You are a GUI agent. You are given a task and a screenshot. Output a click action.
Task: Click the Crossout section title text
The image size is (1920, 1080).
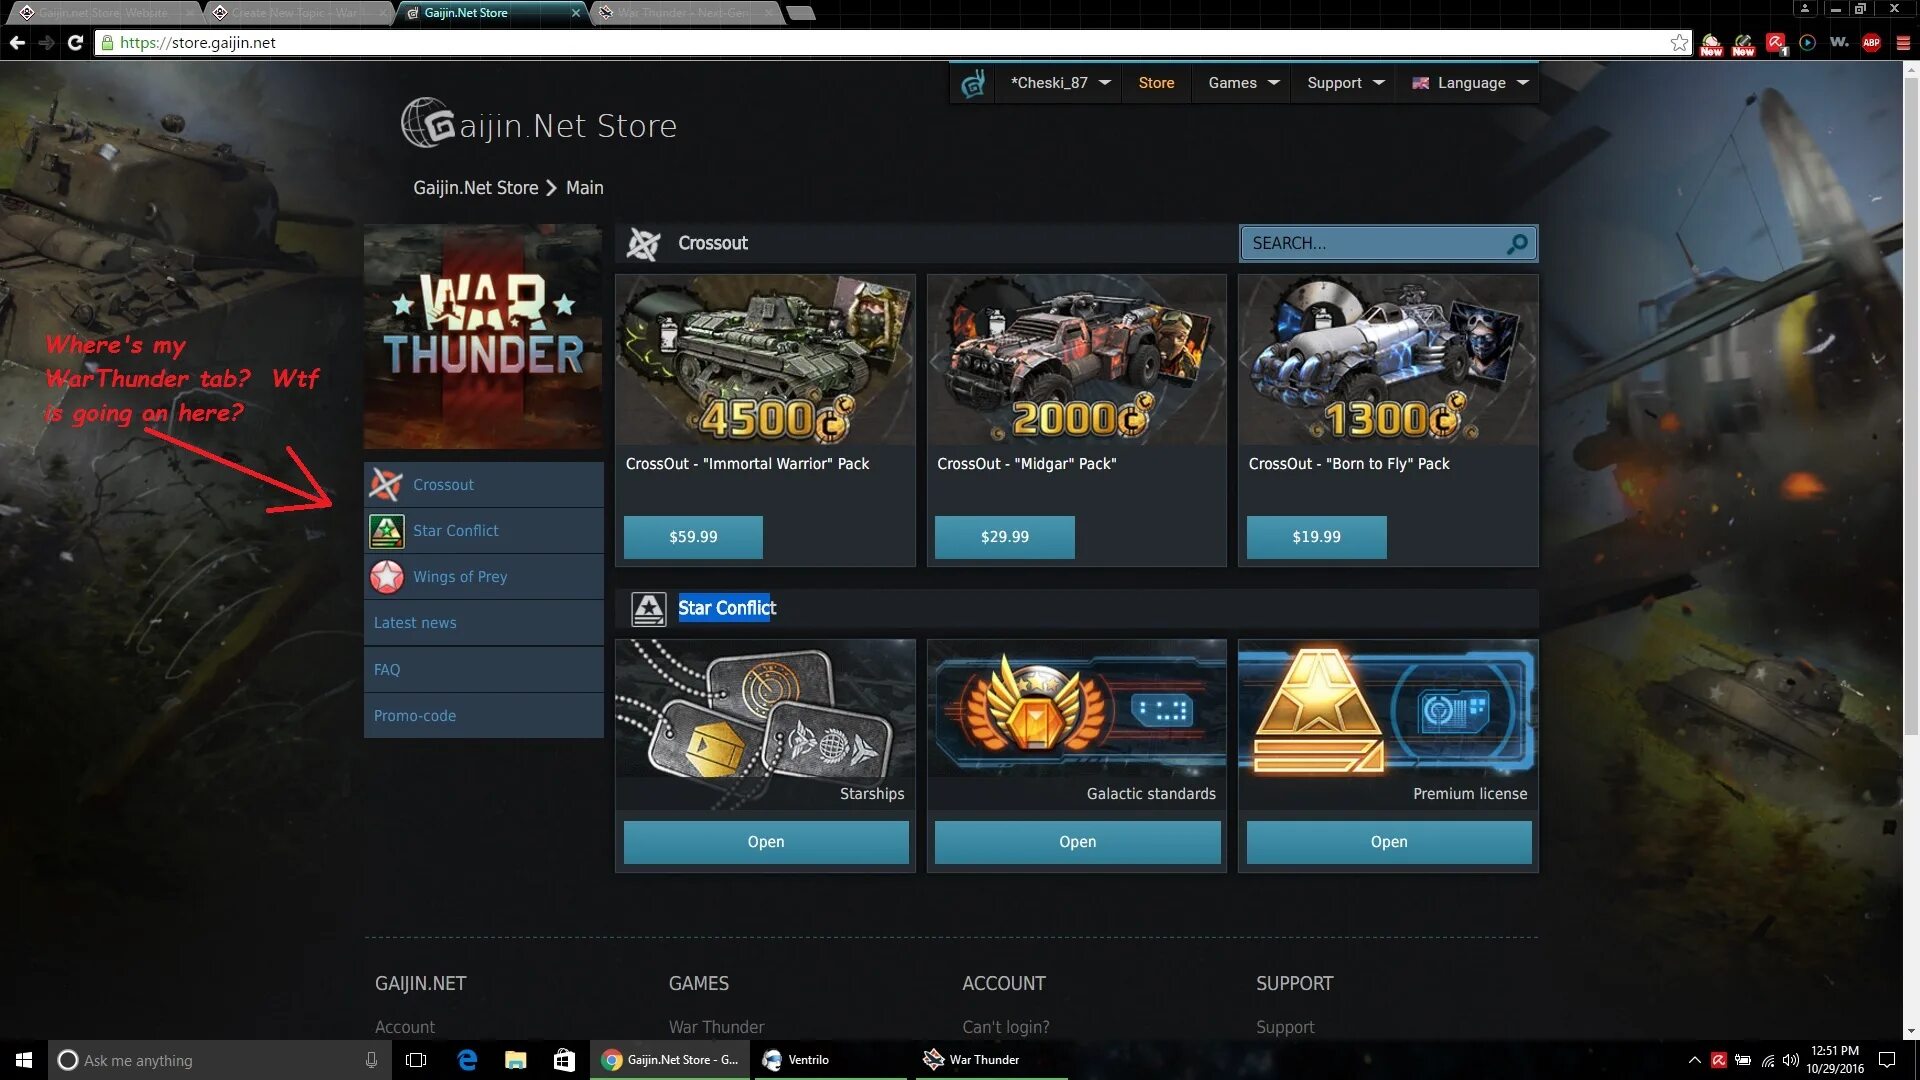coord(713,243)
